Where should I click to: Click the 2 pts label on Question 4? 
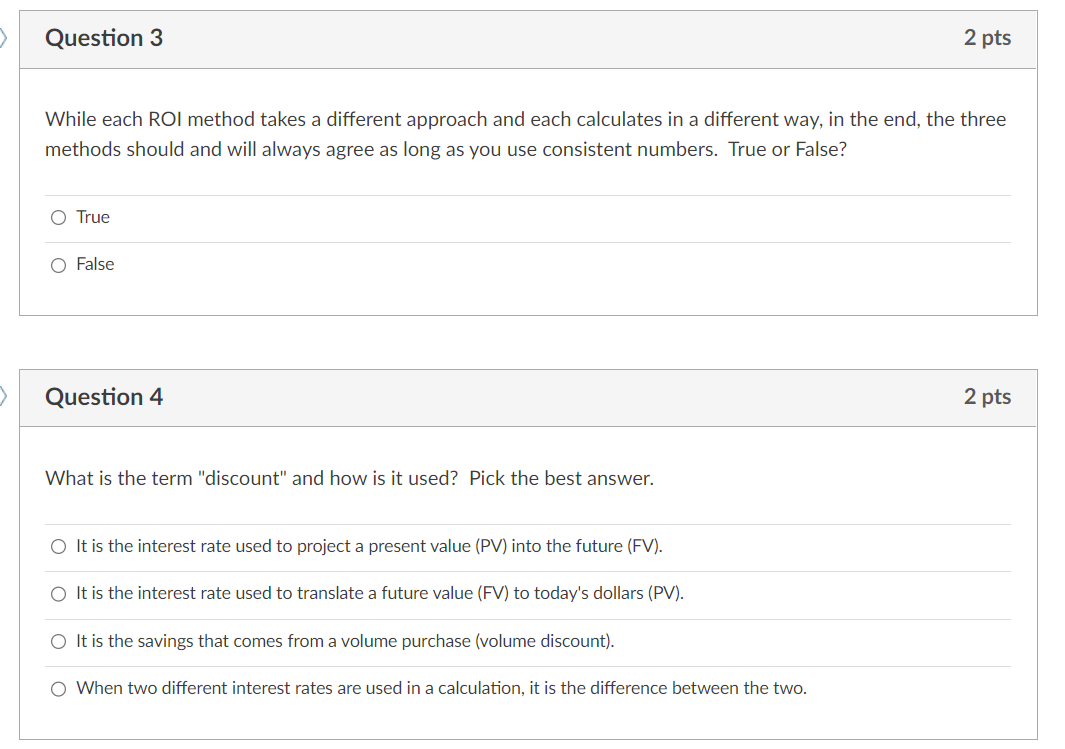pos(987,397)
